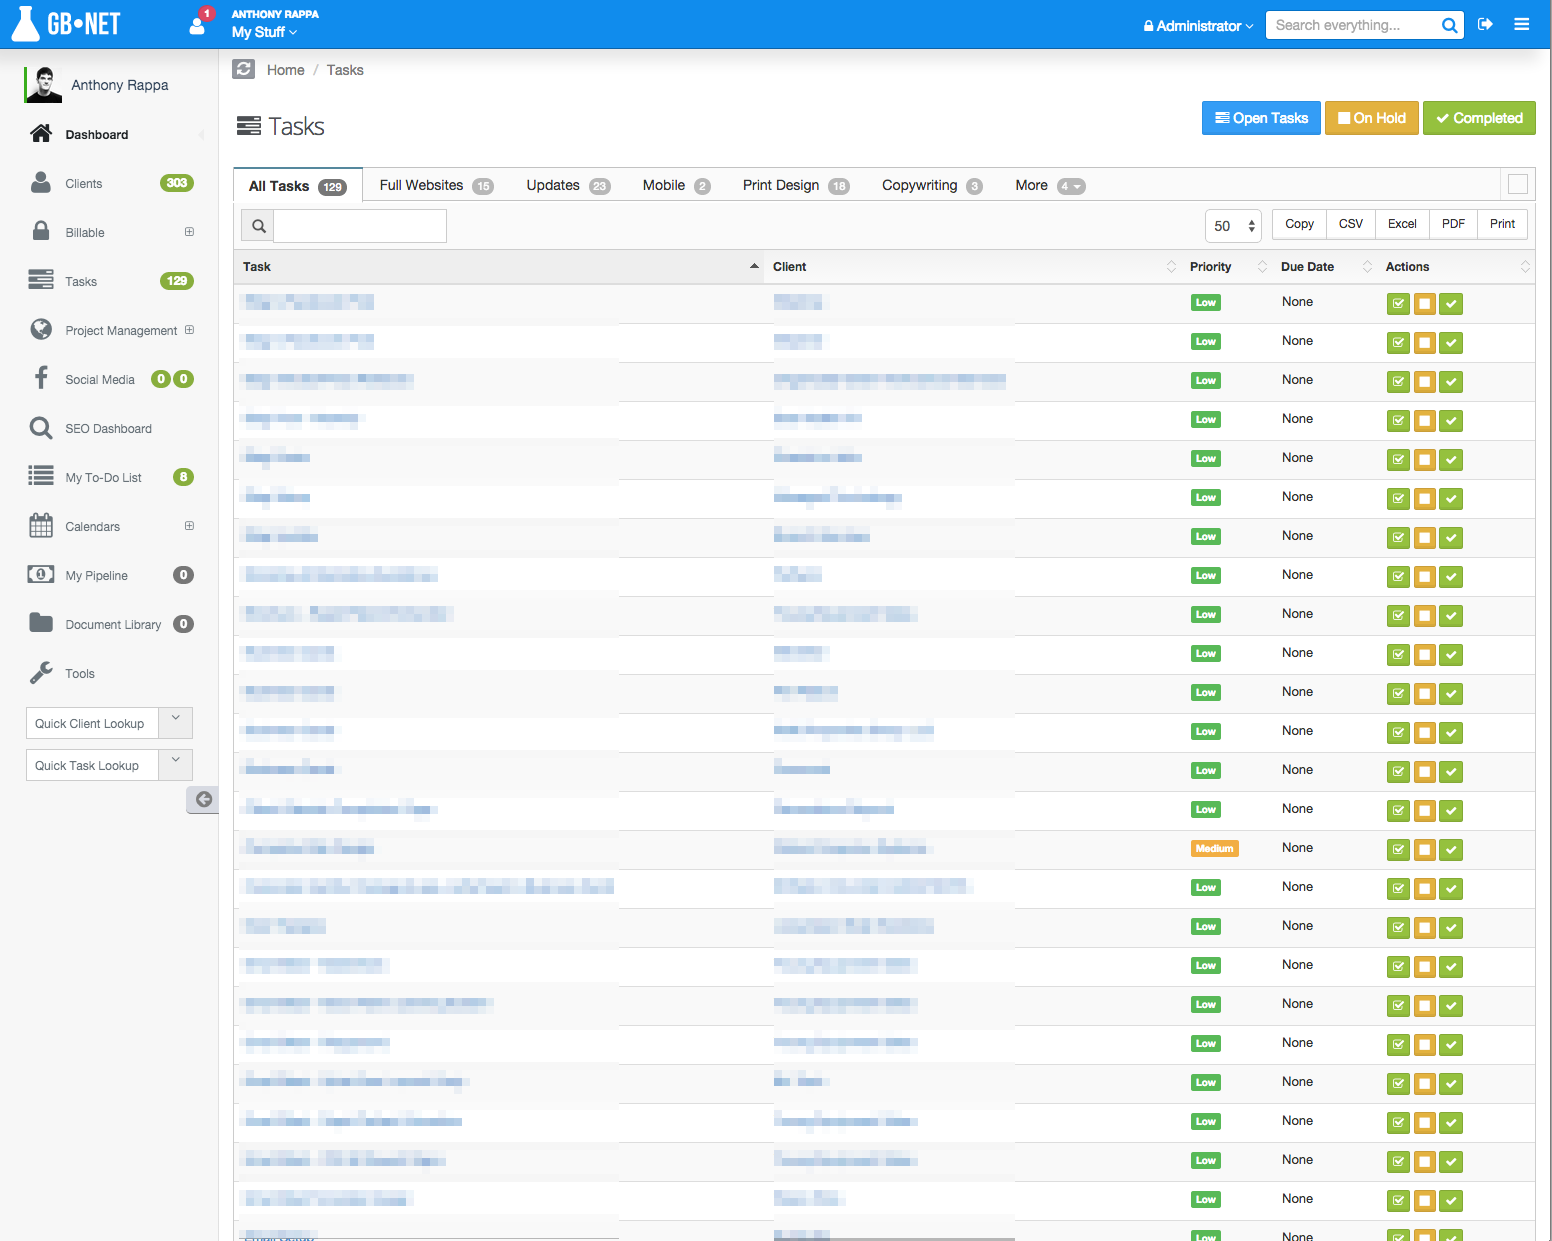Click the GB.NET flask logo
This screenshot has height=1241, width=1552.
pyautogui.click(x=66, y=24)
